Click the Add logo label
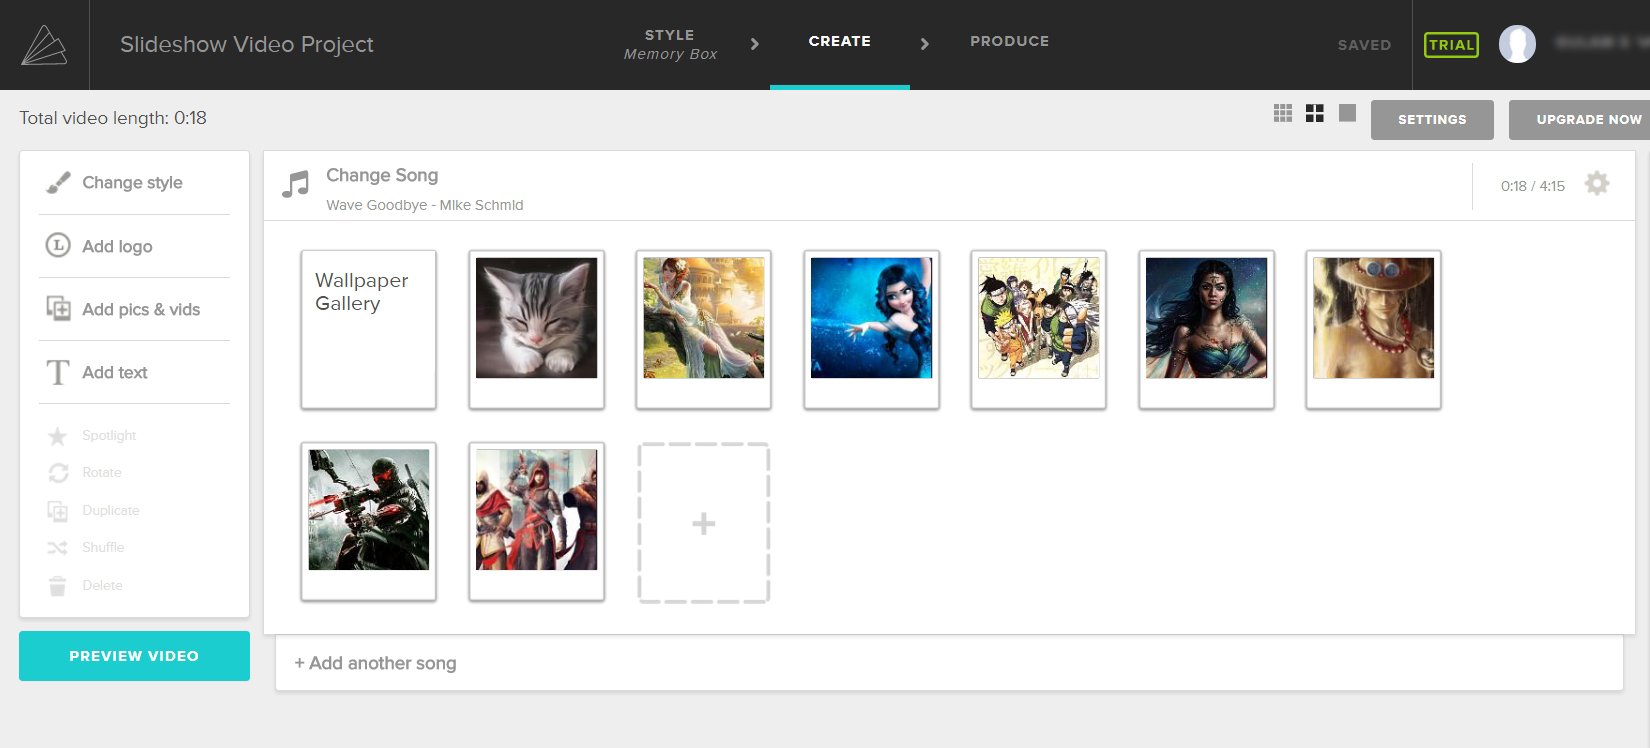The image size is (1650, 748). 117,246
